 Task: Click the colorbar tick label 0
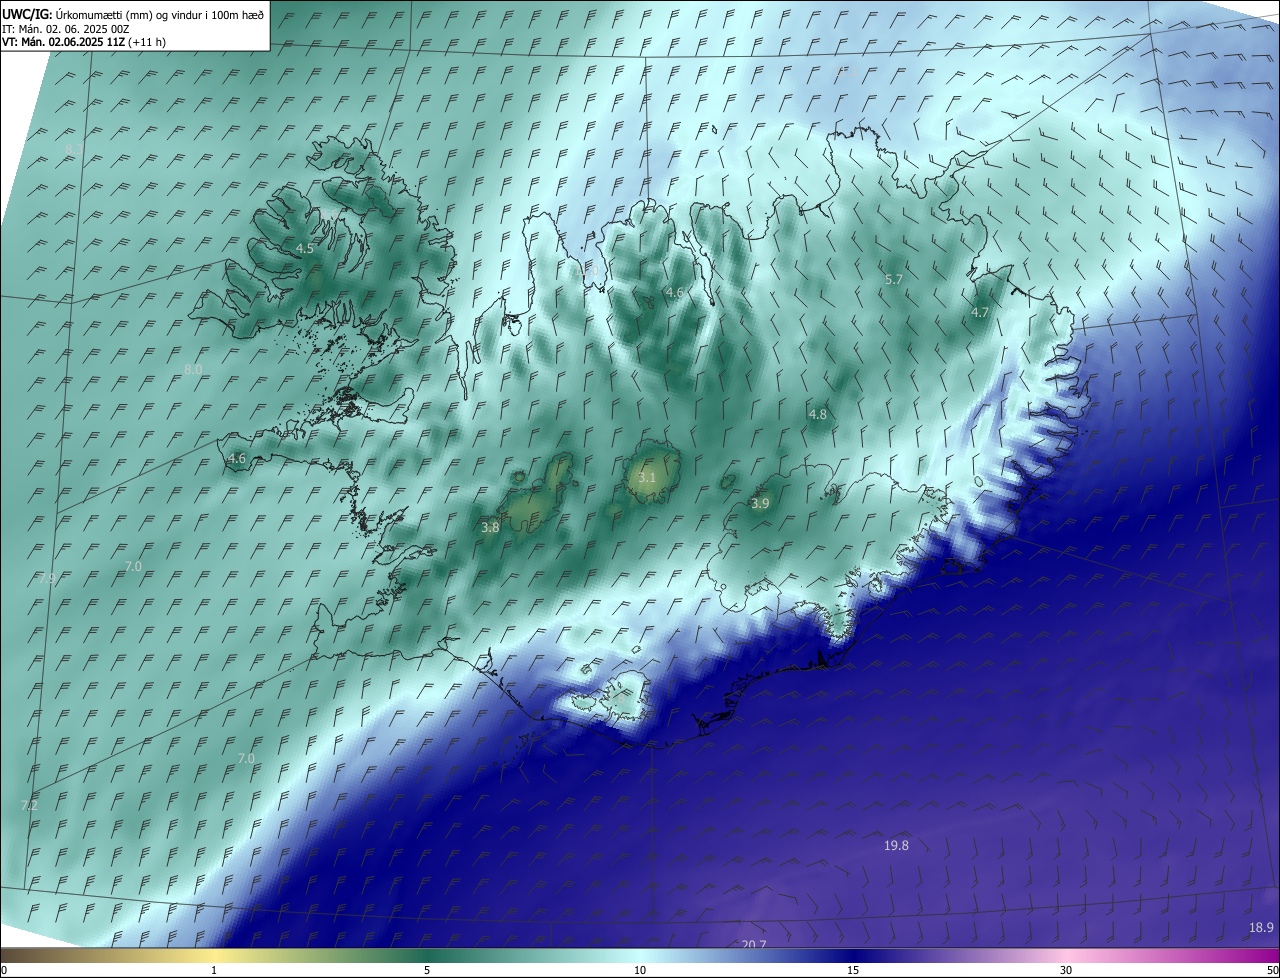[x=4, y=970]
